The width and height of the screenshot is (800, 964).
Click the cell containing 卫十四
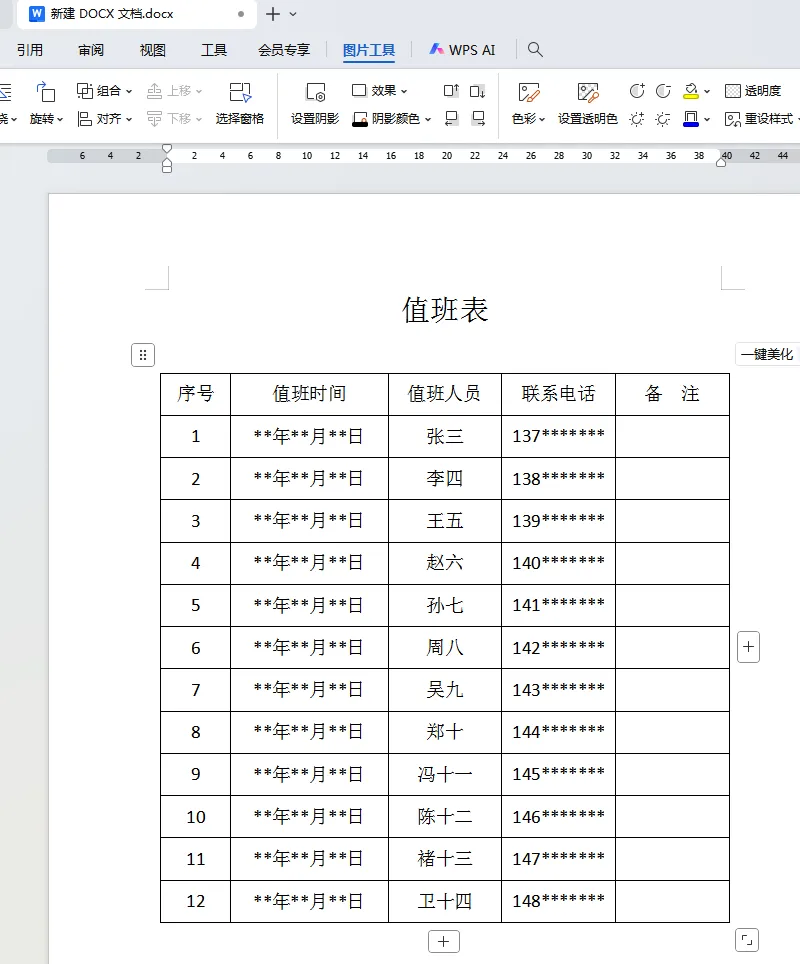445,902
